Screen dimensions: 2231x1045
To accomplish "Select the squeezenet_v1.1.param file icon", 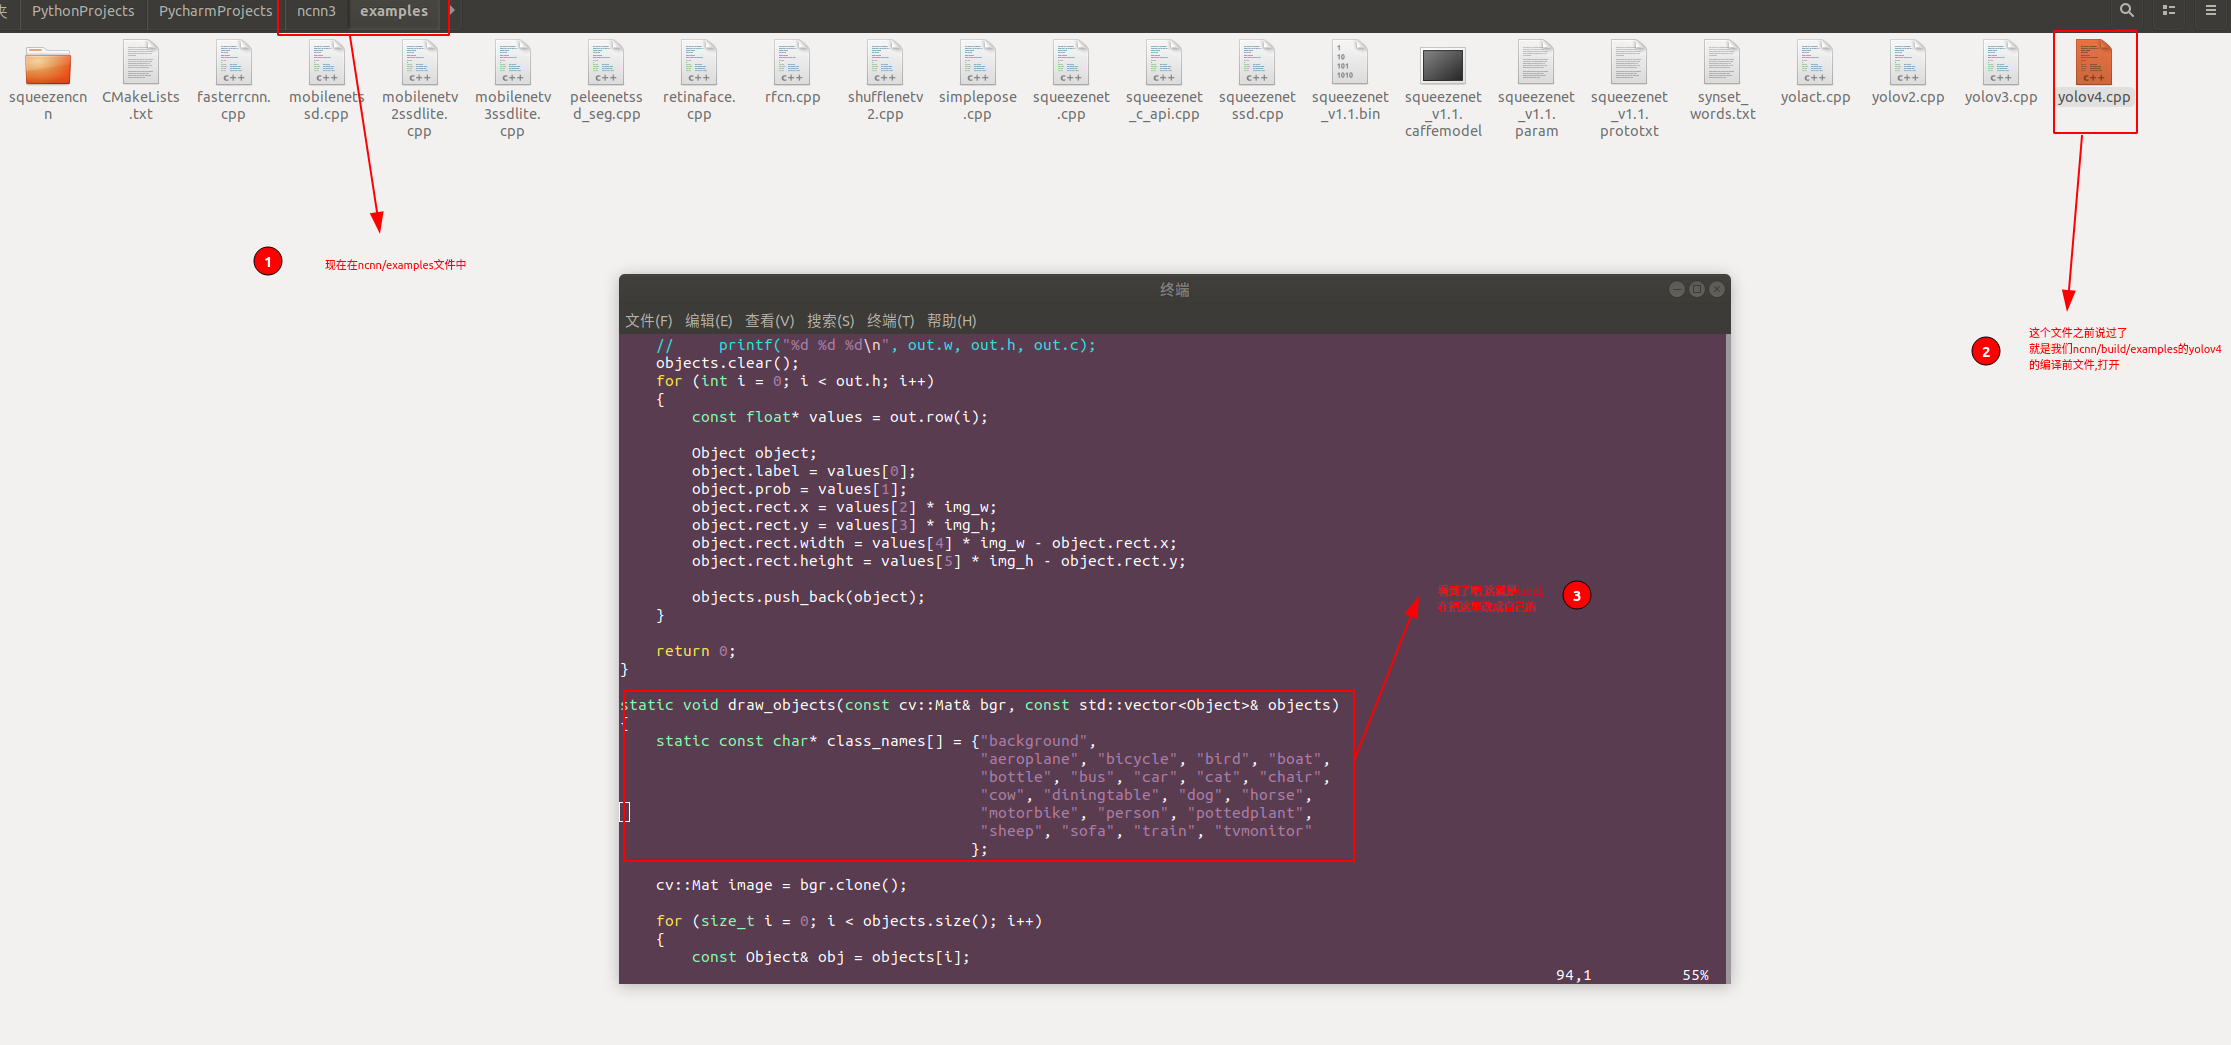I will (x=1536, y=63).
